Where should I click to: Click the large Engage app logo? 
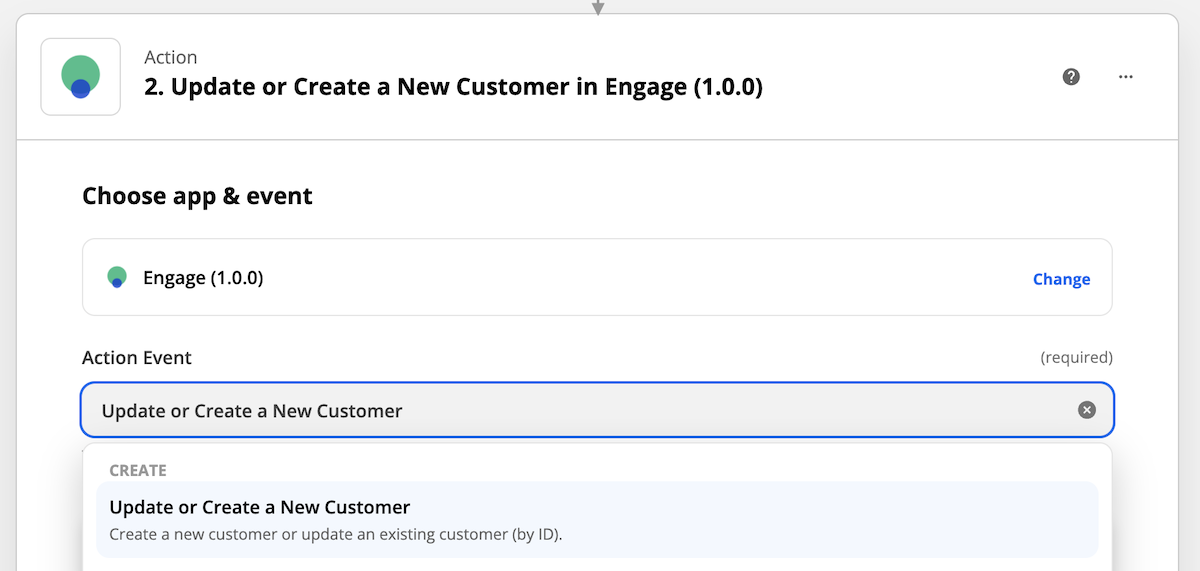coord(80,77)
